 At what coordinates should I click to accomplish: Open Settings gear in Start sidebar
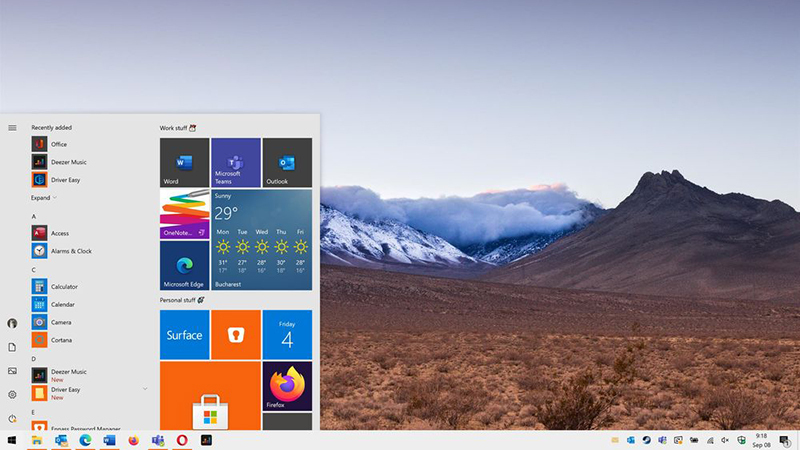[x=12, y=394]
